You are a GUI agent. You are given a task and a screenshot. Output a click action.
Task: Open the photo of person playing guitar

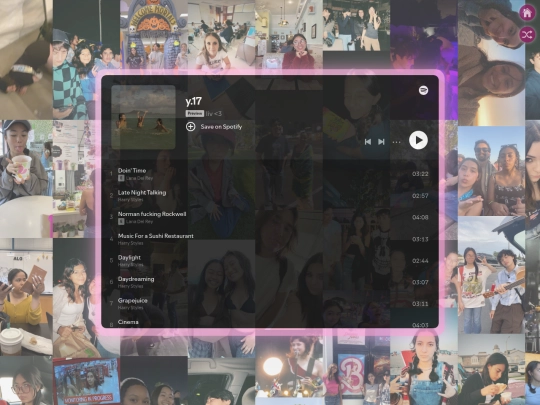click(x=491, y=276)
